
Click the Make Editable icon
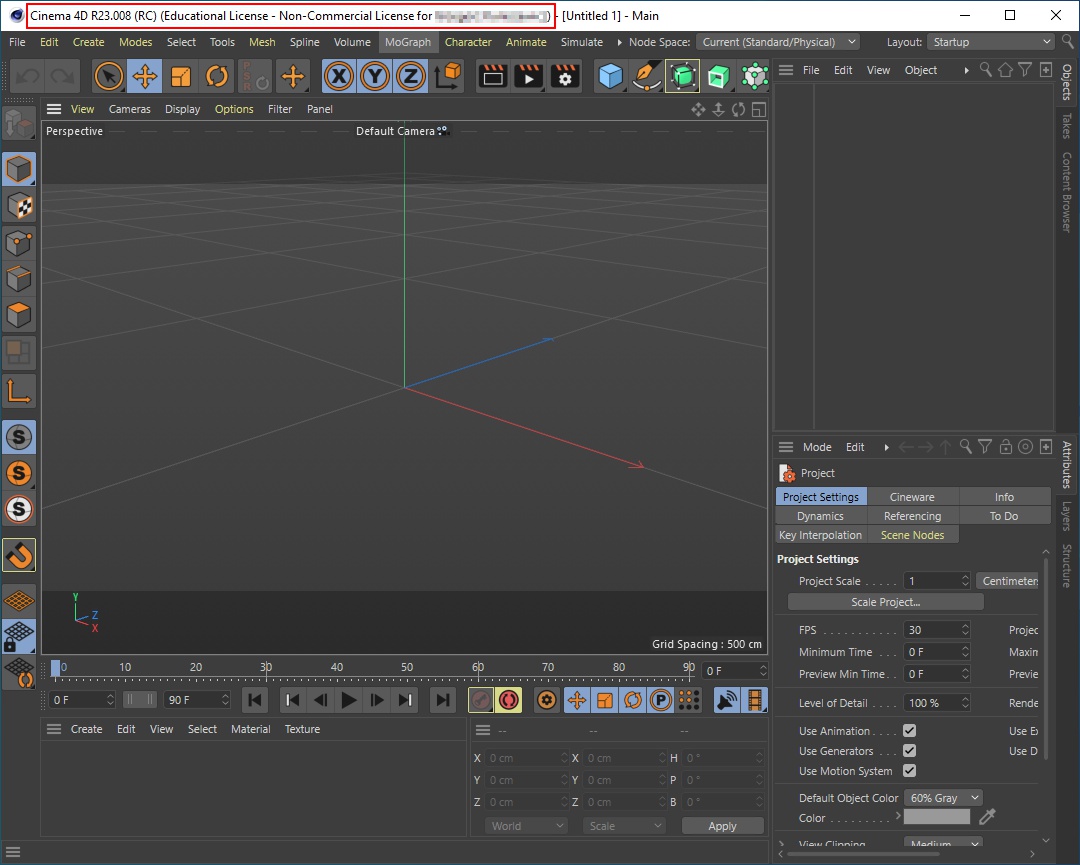pyautogui.click(x=19, y=125)
